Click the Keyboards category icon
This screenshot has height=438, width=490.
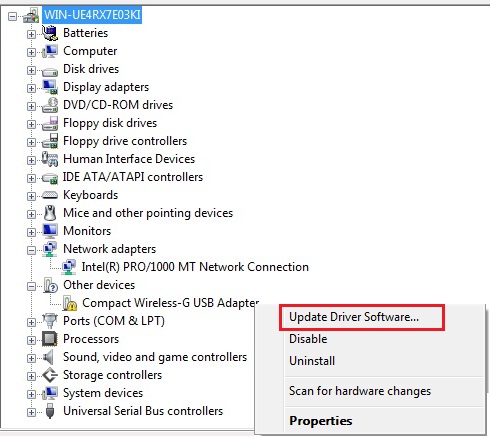coord(50,196)
